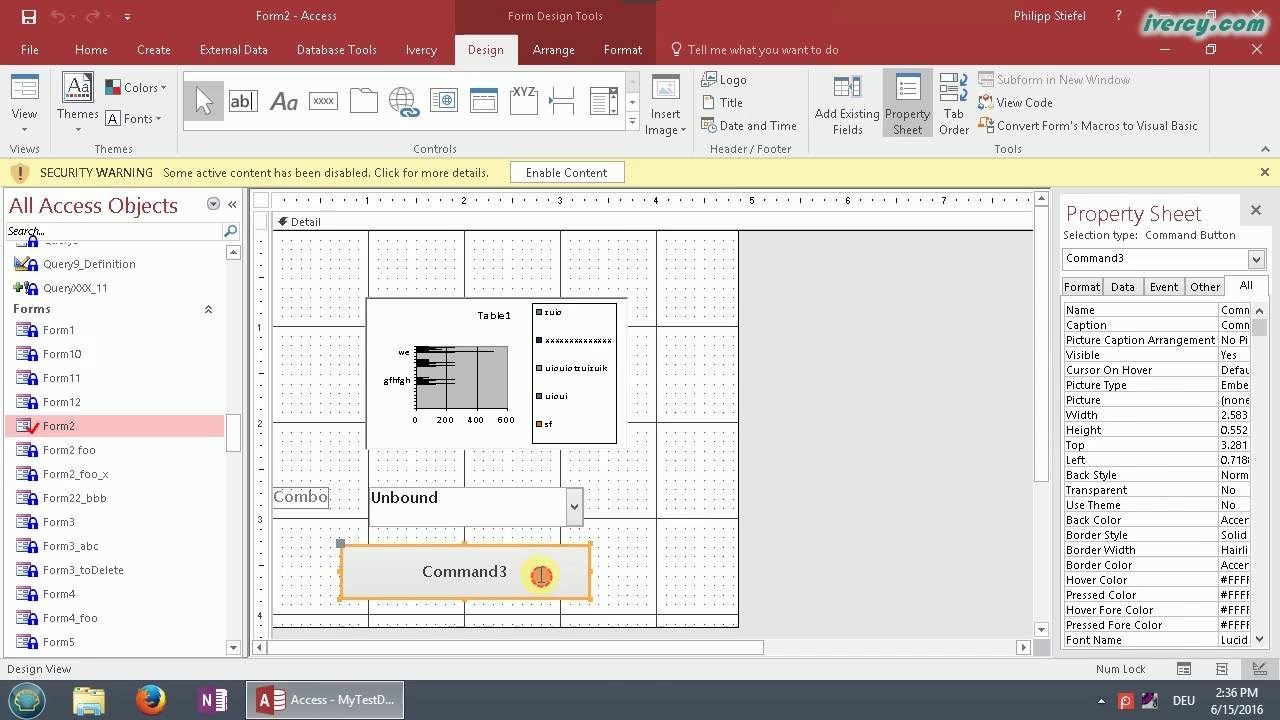Insert Date and Time in header
This screenshot has height=720, width=1280.
coord(749,126)
